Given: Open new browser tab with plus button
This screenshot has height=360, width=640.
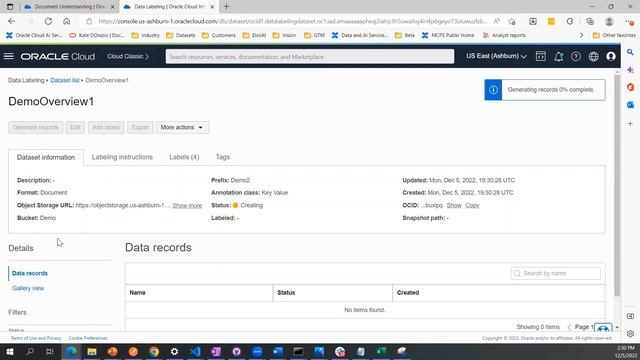Looking at the screenshot, I should point(227,7).
